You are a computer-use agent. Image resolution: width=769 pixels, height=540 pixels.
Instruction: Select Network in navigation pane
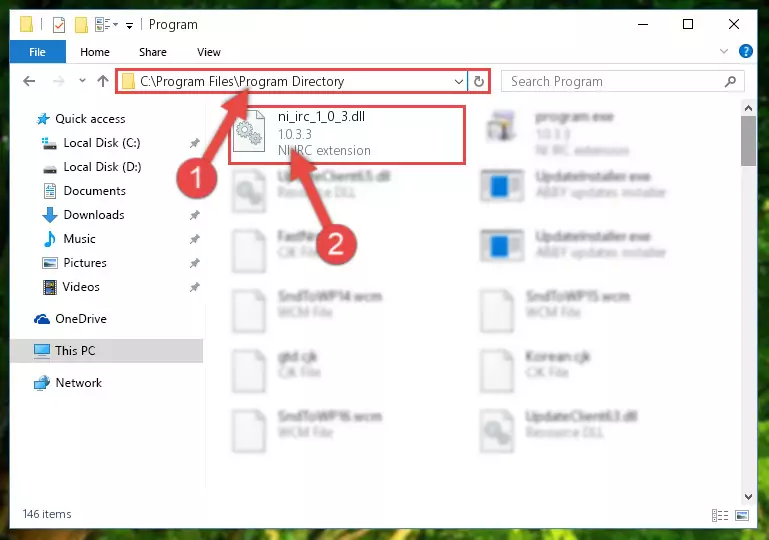click(78, 383)
